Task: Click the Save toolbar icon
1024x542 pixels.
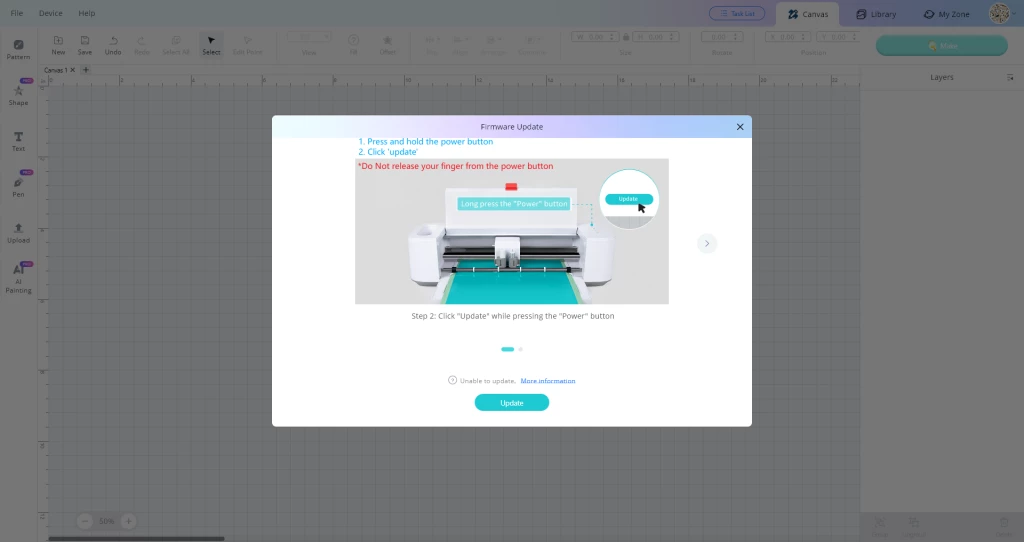Action: point(85,45)
